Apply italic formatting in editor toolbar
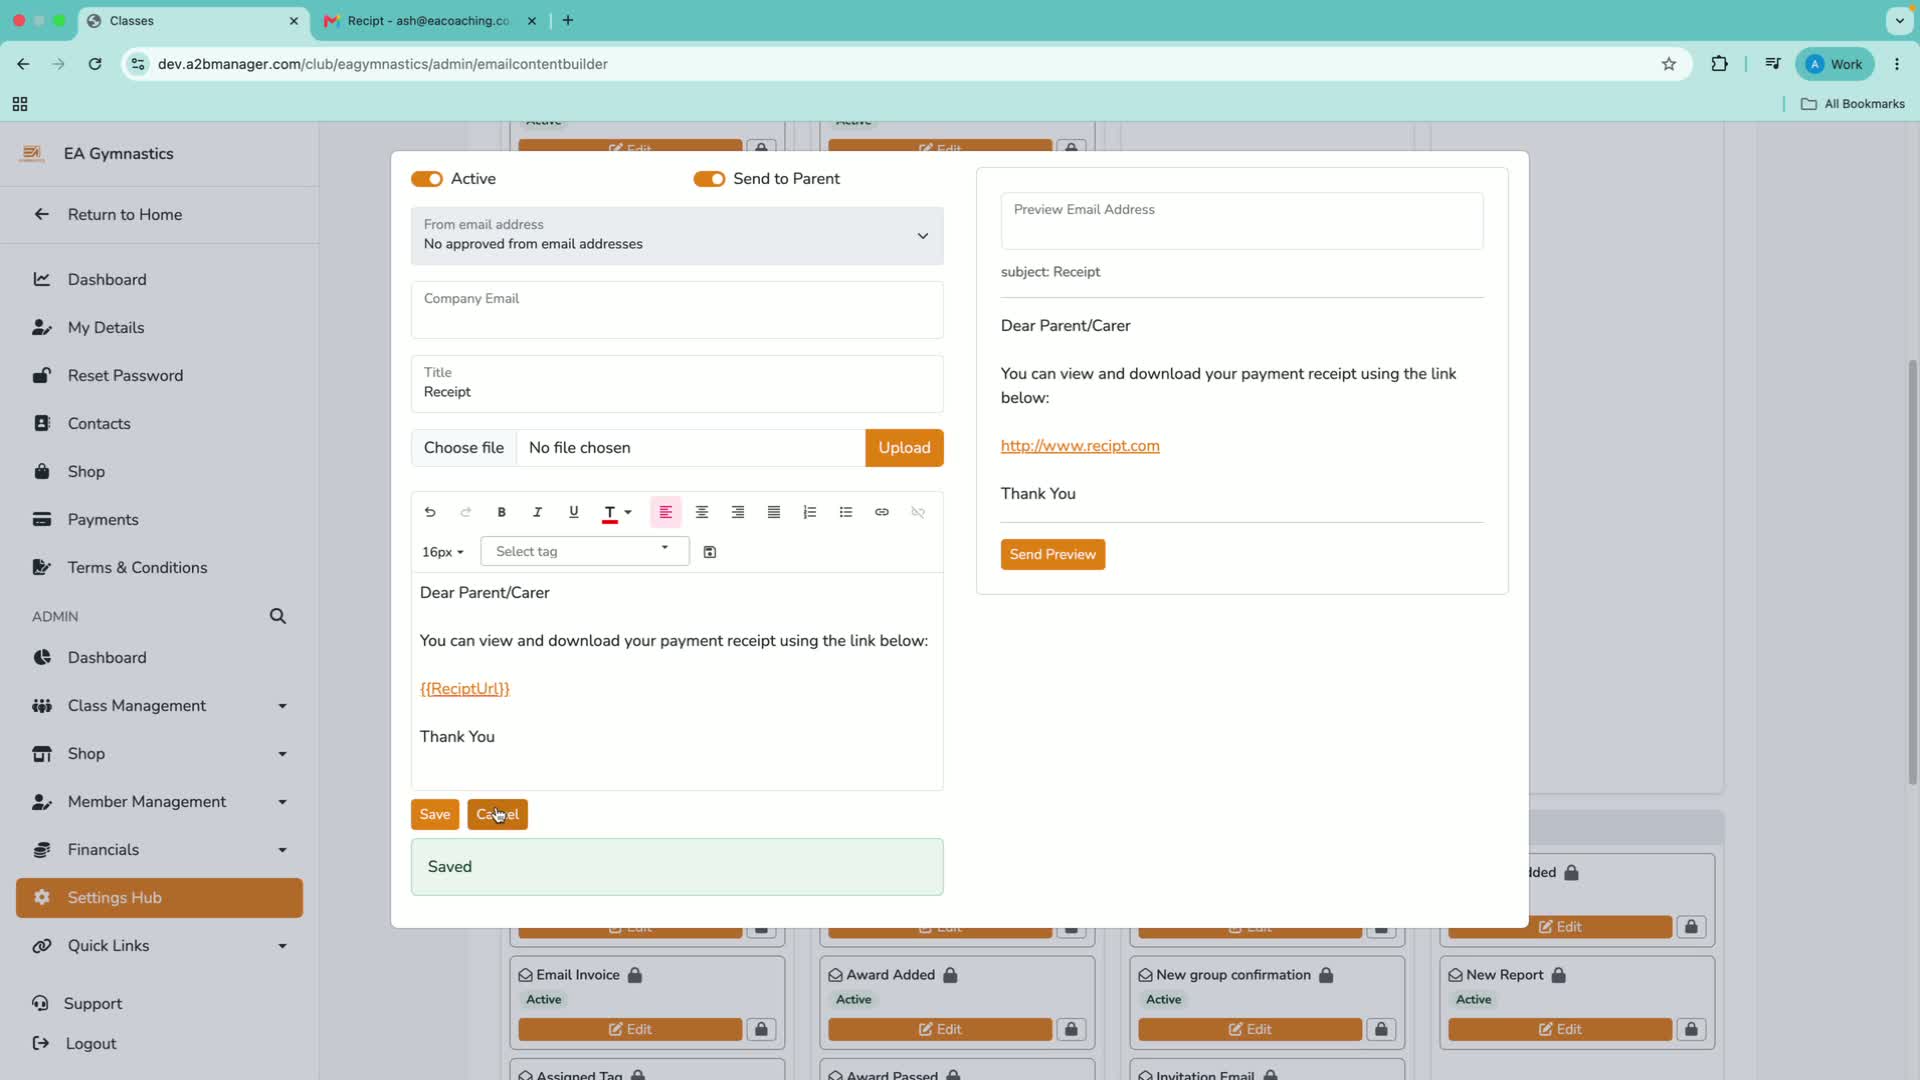This screenshot has width=1920, height=1080. click(x=537, y=512)
